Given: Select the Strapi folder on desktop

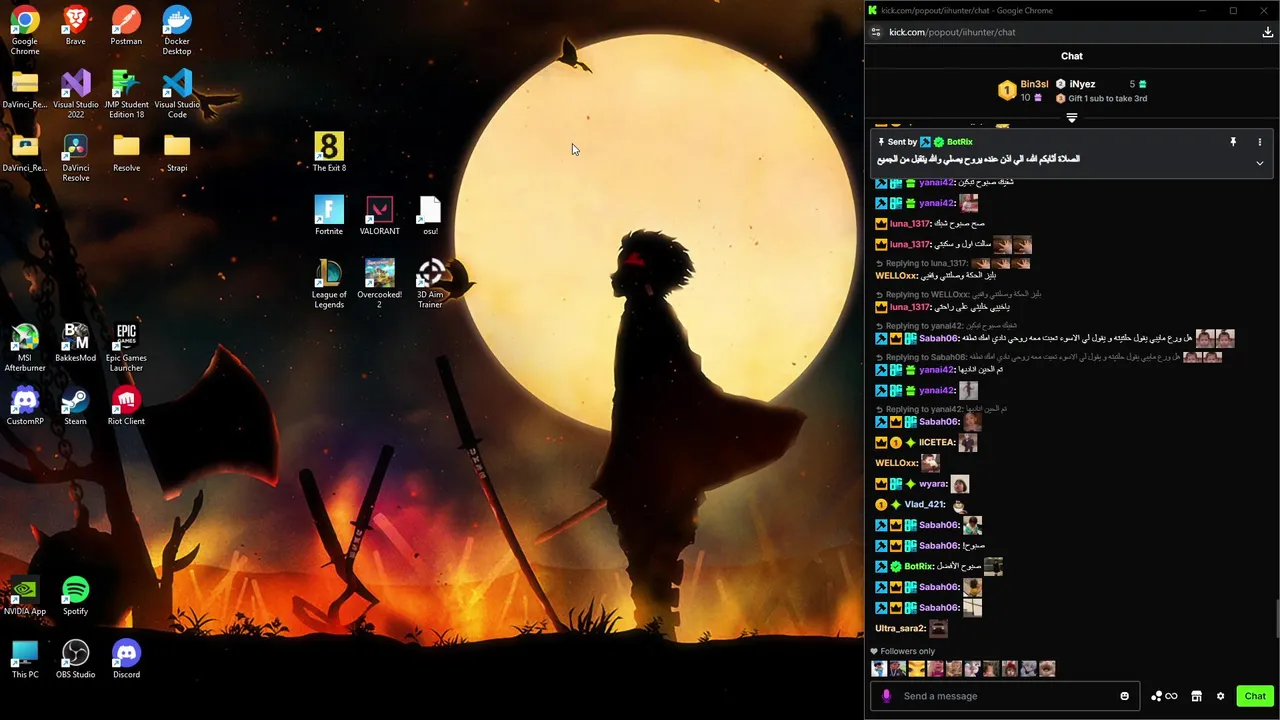Looking at the screenshot, I should (x=177, y=153).
